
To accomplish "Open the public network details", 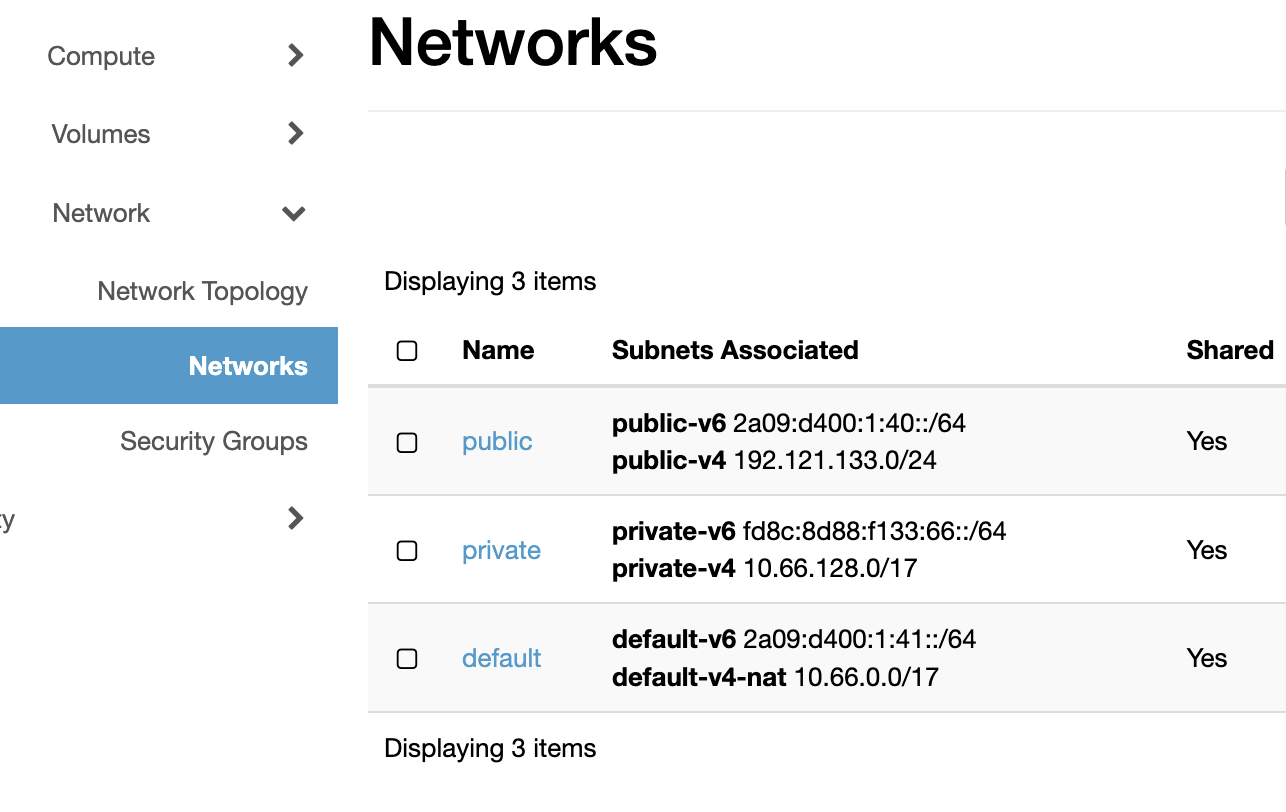I will [x=497, y=441].
